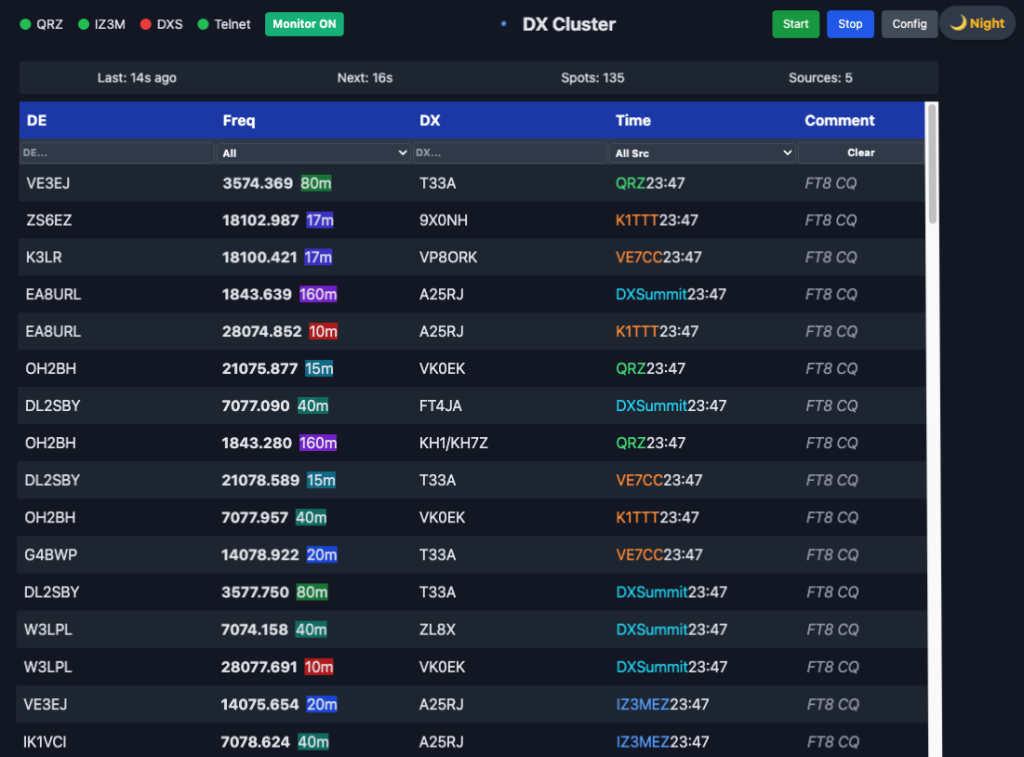This screenshot has height=757, width=1024.
Task: Click the IZ3M source status dot
Action: pos(84,24)
